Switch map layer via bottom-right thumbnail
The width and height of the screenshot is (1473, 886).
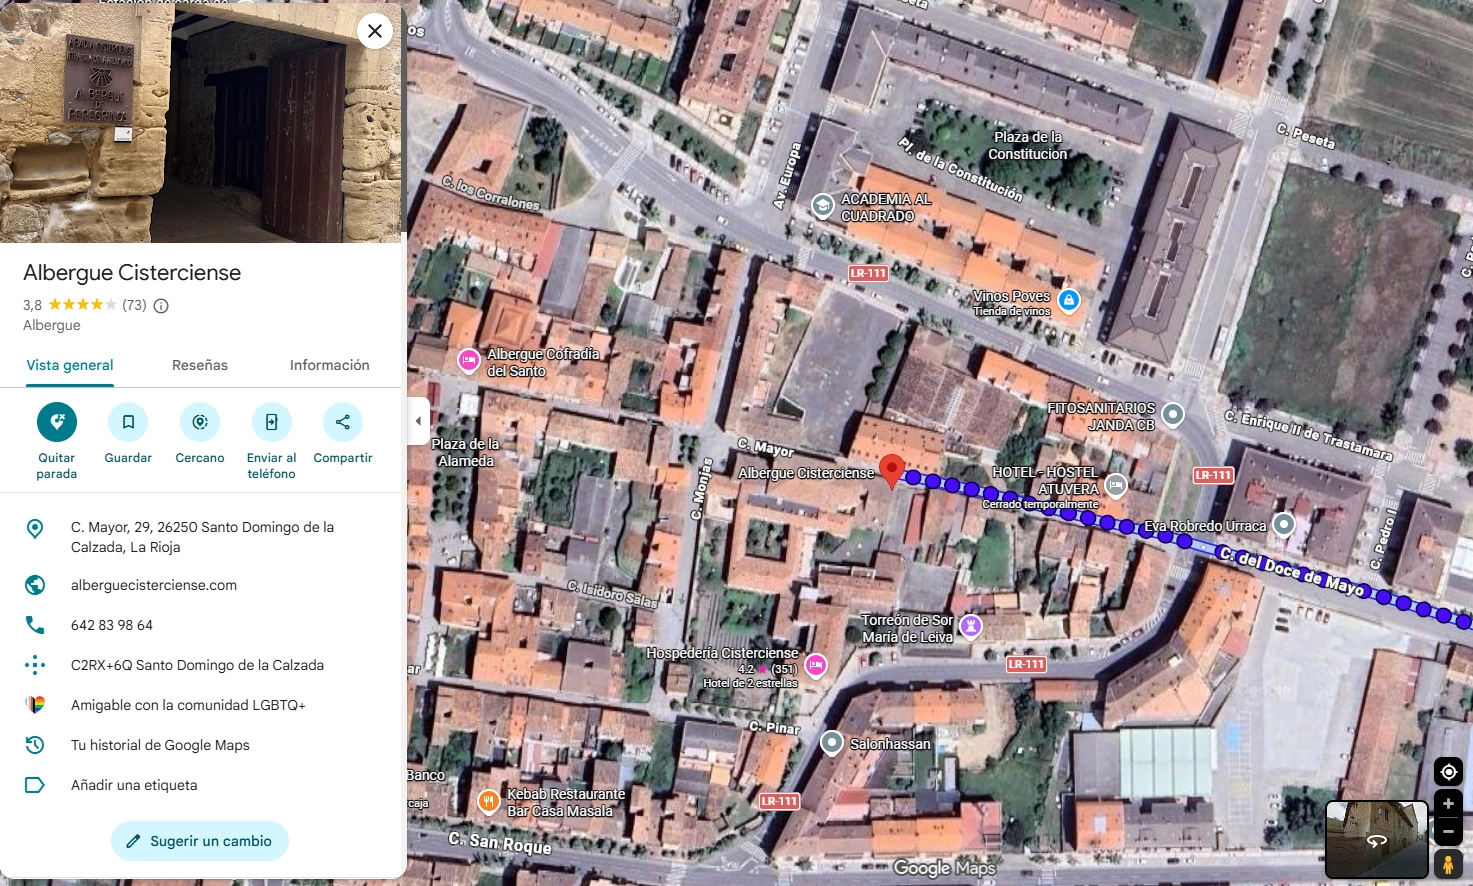pyautogui.click(x=1376, y=839)
